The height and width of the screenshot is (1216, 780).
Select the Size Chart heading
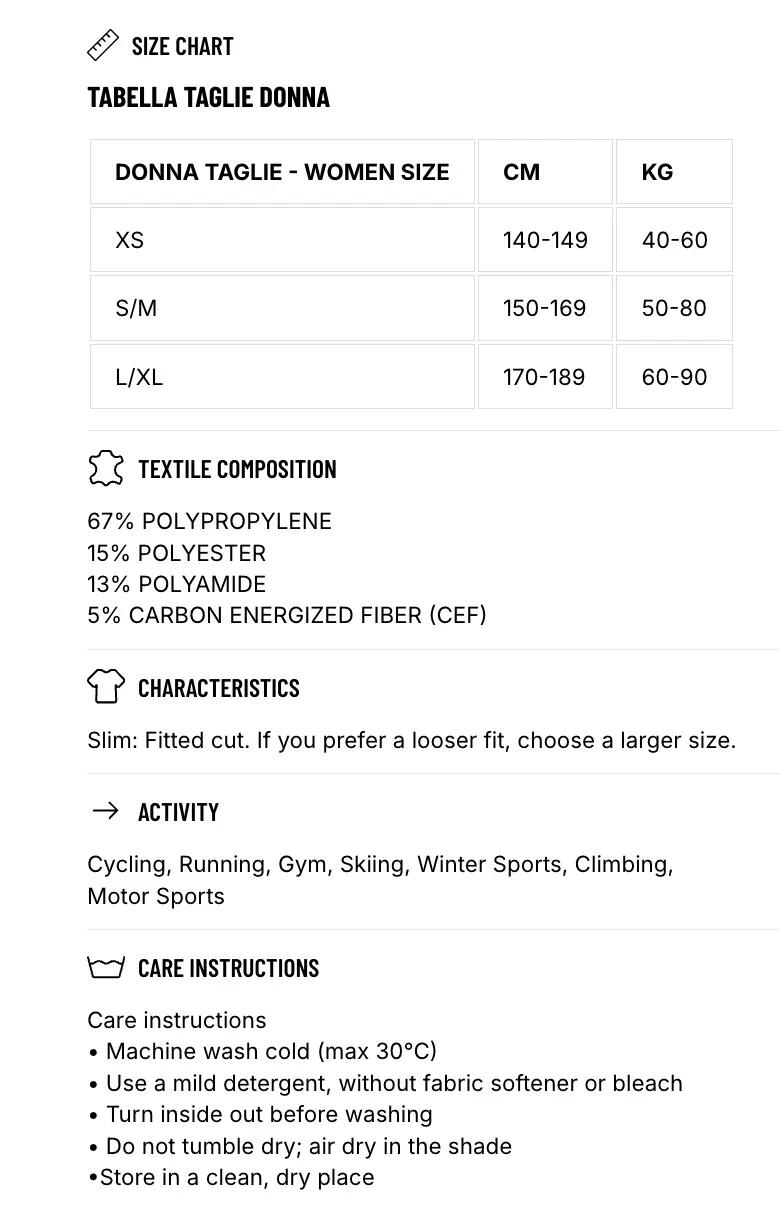coord(182,46)
